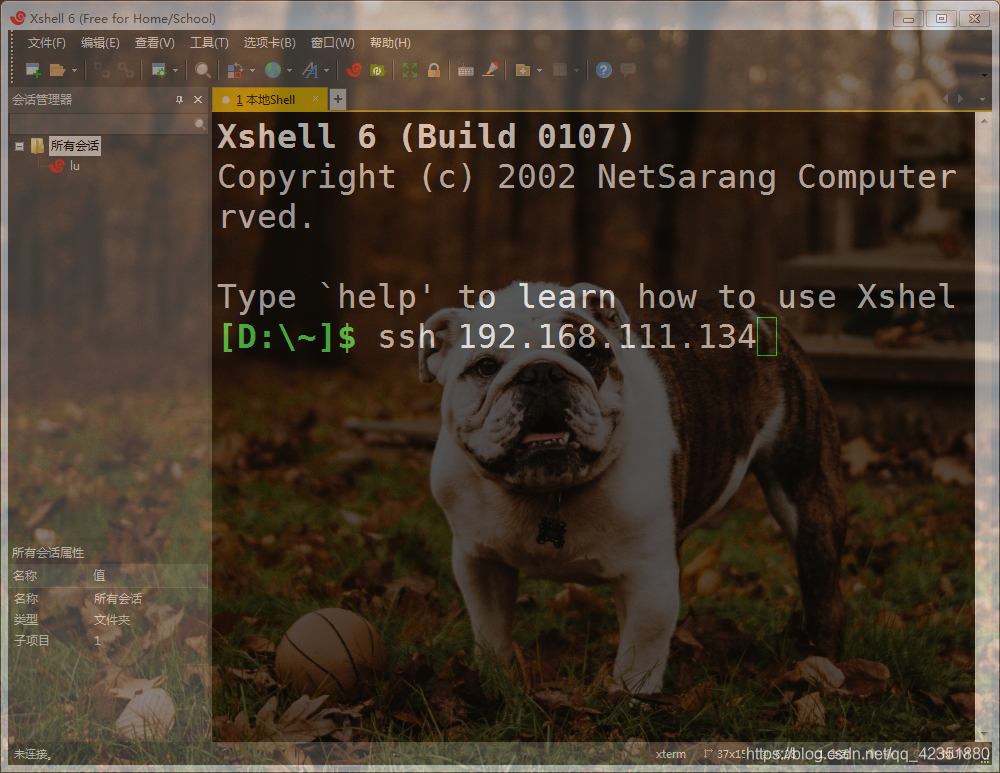The height and width of the screenshot is (773, 1000).
Task: Pin the session manager panel
Action: [x=179, y=99]
